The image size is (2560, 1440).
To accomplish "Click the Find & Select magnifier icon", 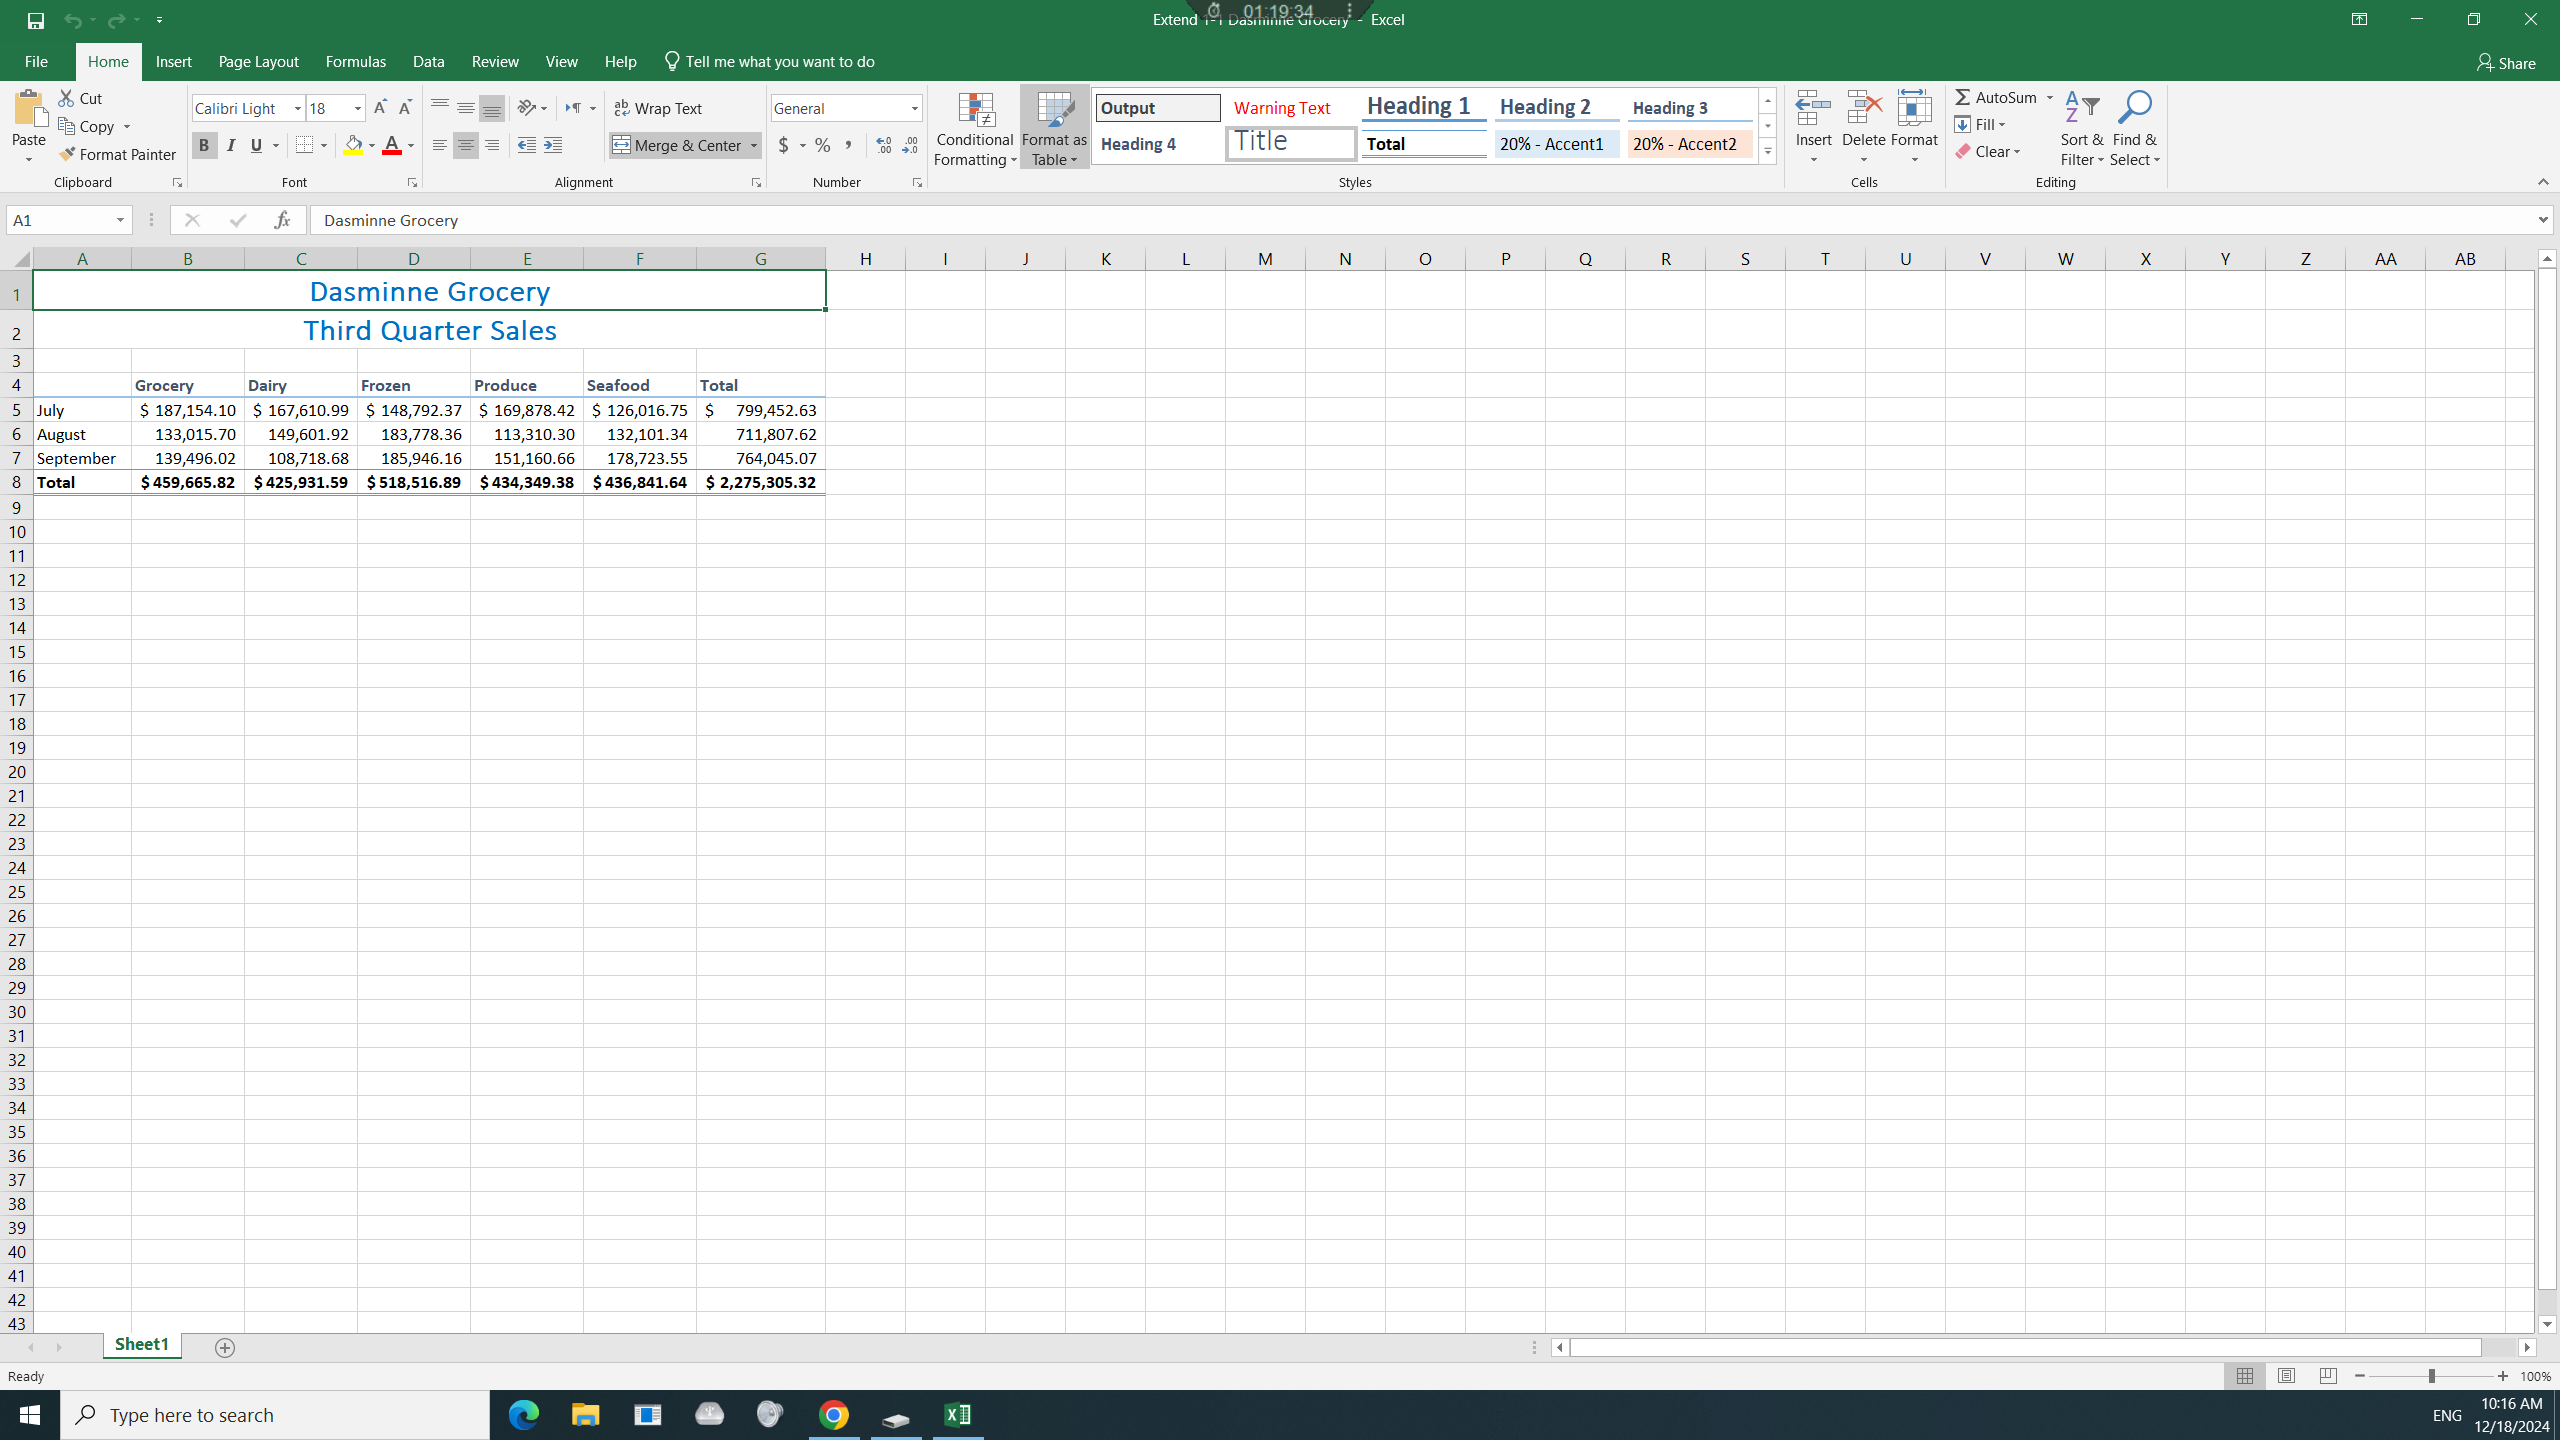I will 2134,108.
